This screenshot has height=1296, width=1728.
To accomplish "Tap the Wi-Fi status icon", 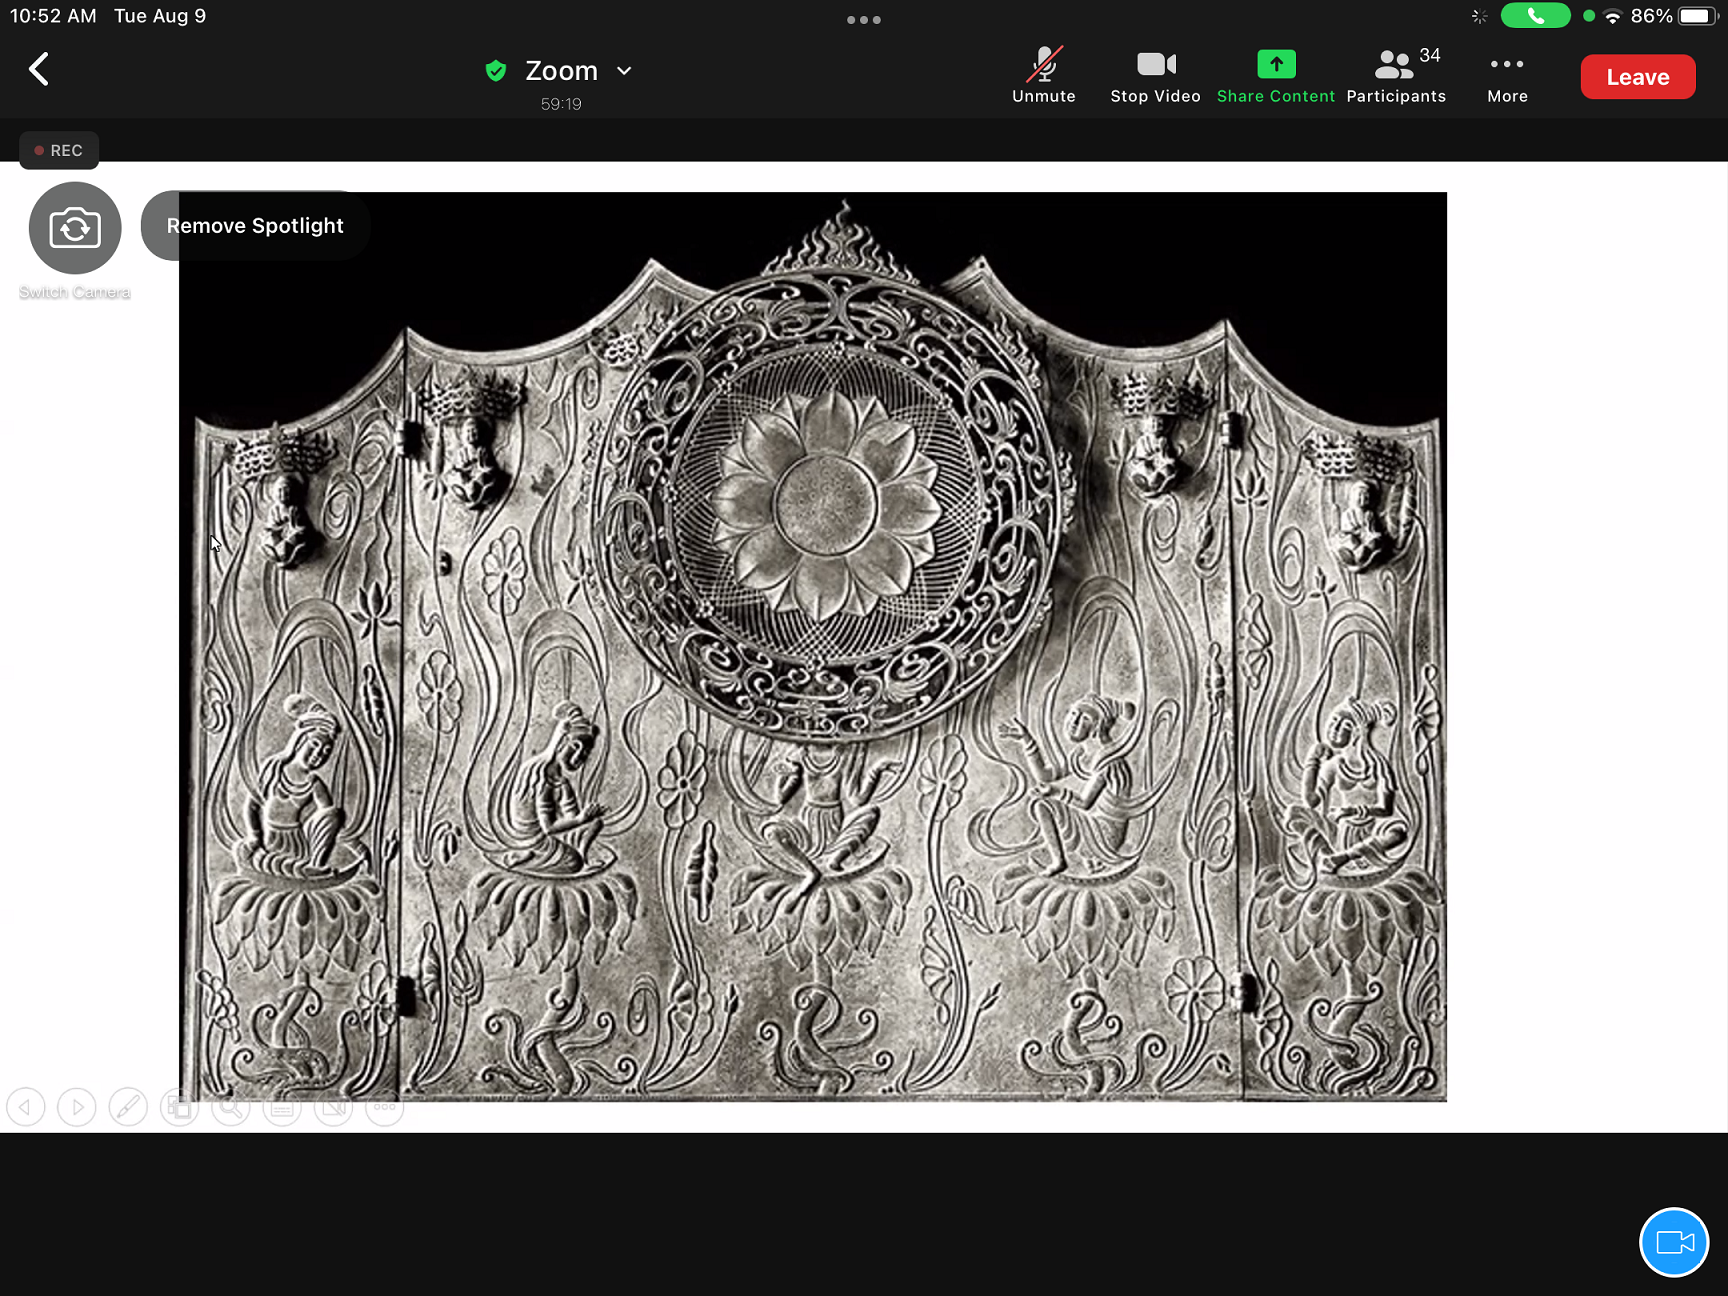I will tap(1612, 16).
